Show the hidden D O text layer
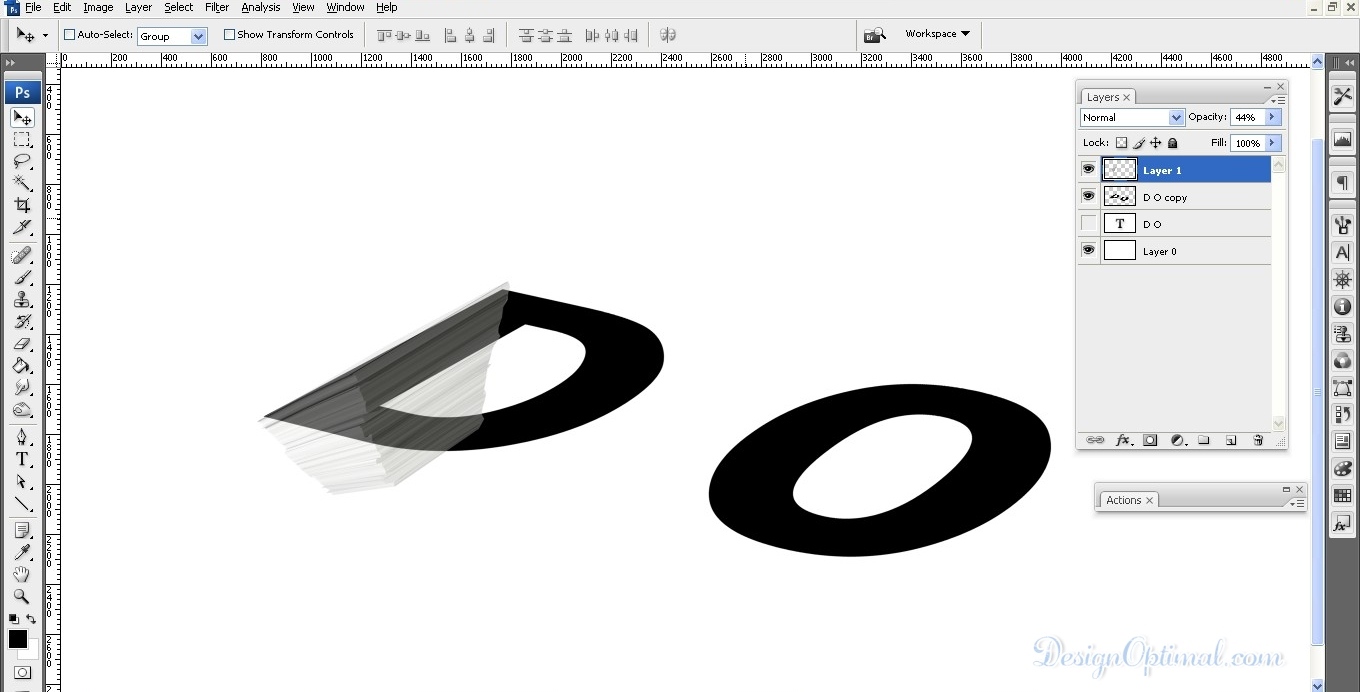The height and width of the screenshot is (692, 1360). [x=1088, y=223]
